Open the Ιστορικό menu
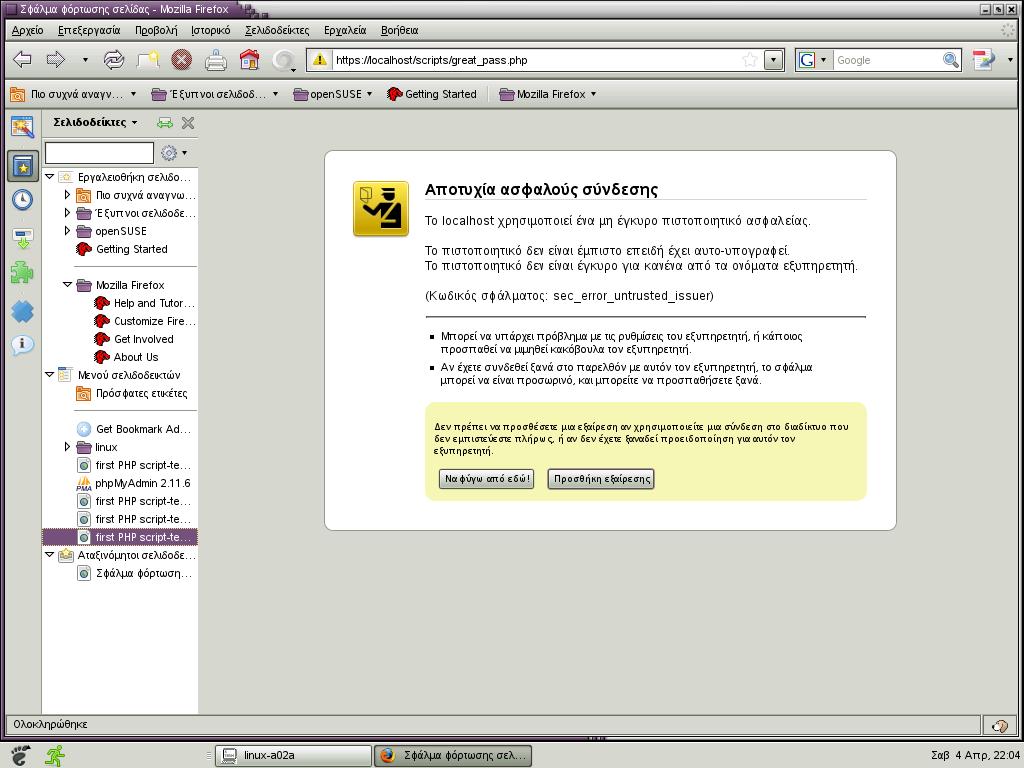The image size is (1024, 768). coord(210,30)
